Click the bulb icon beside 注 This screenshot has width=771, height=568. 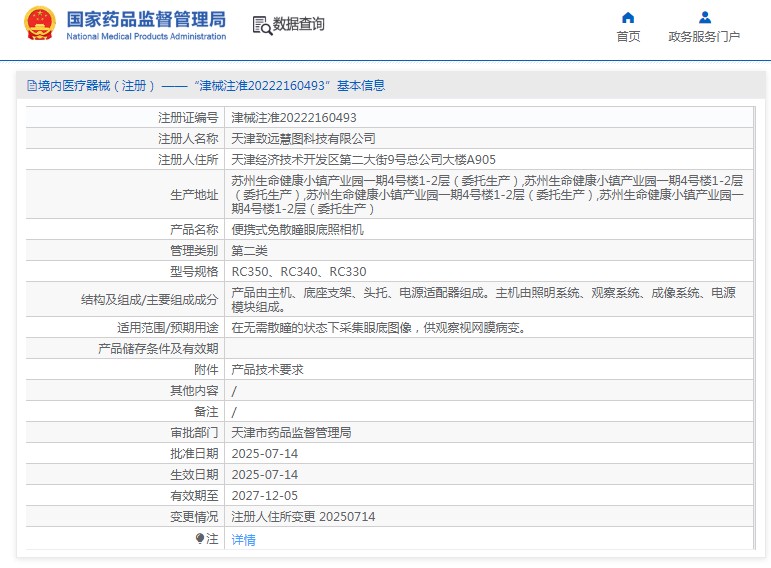point(200,539)
